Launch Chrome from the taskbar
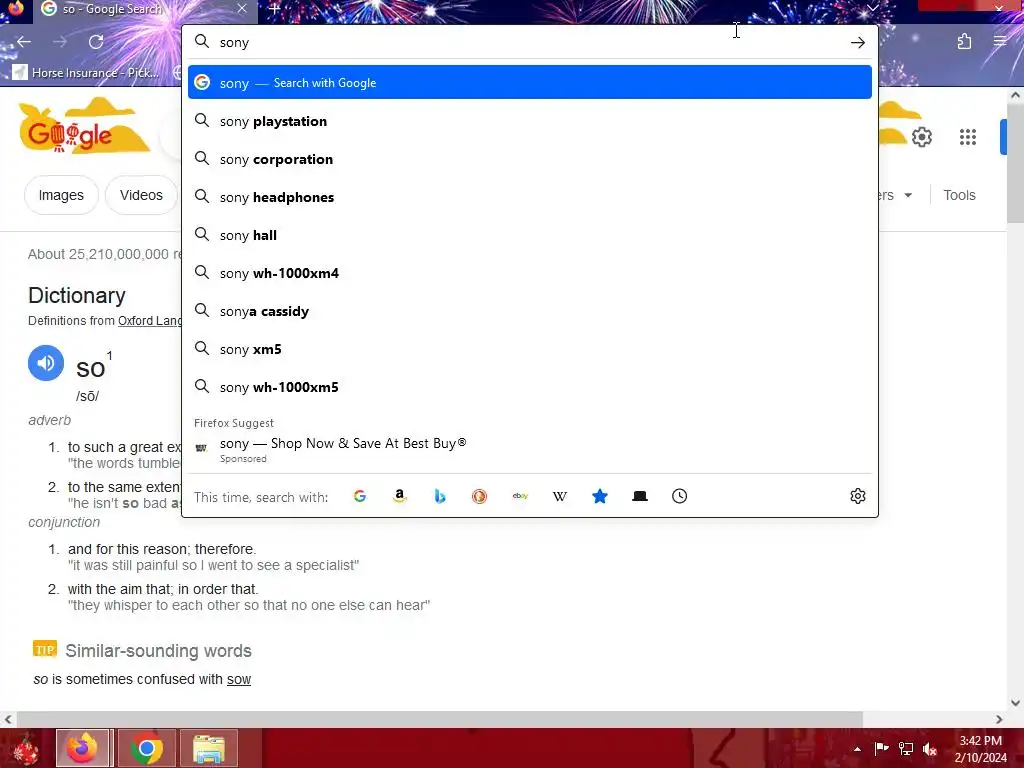Screen dimensions: 1024x768 (146, 748)
